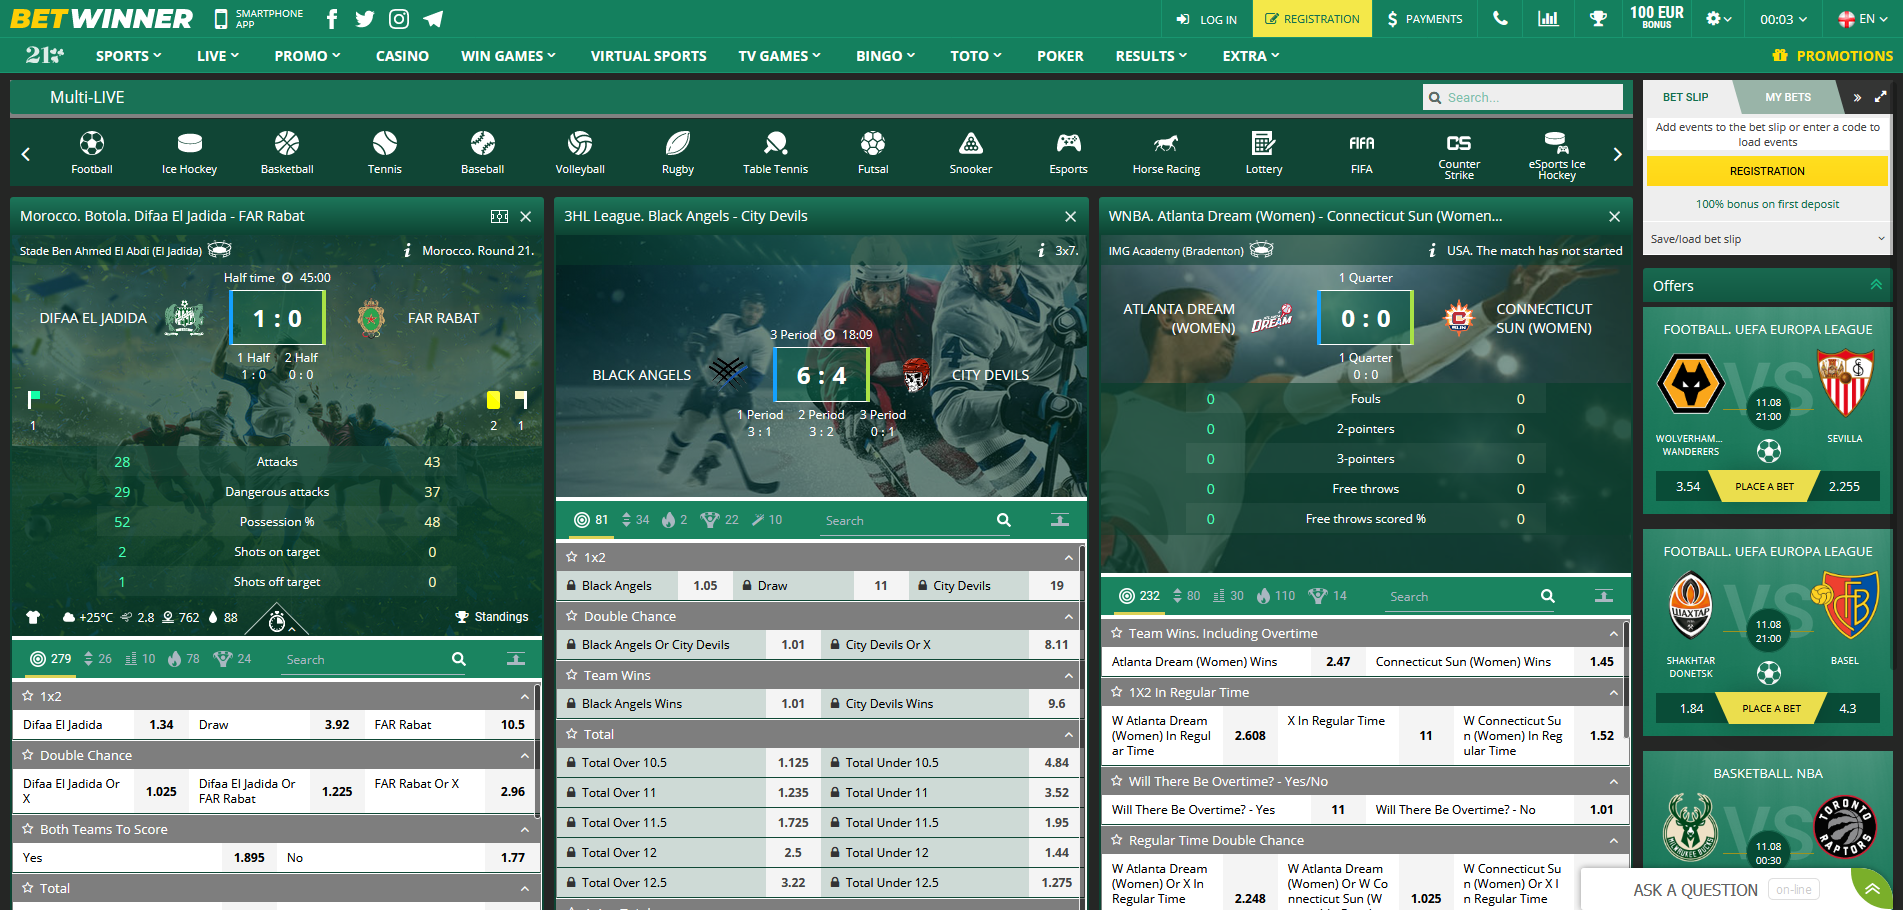Viewport: 1903px width, 910px height.
Task: Open the trophy icon in header
Action: 1598,19
